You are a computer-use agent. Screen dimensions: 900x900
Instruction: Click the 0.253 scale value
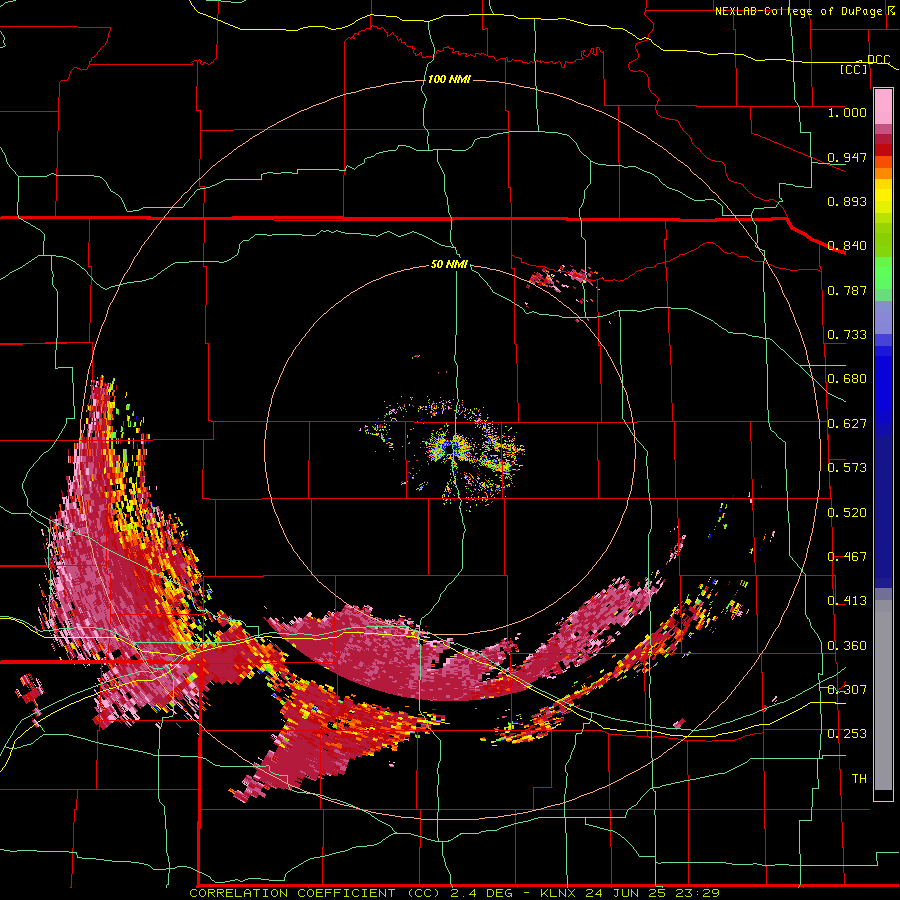847,734
